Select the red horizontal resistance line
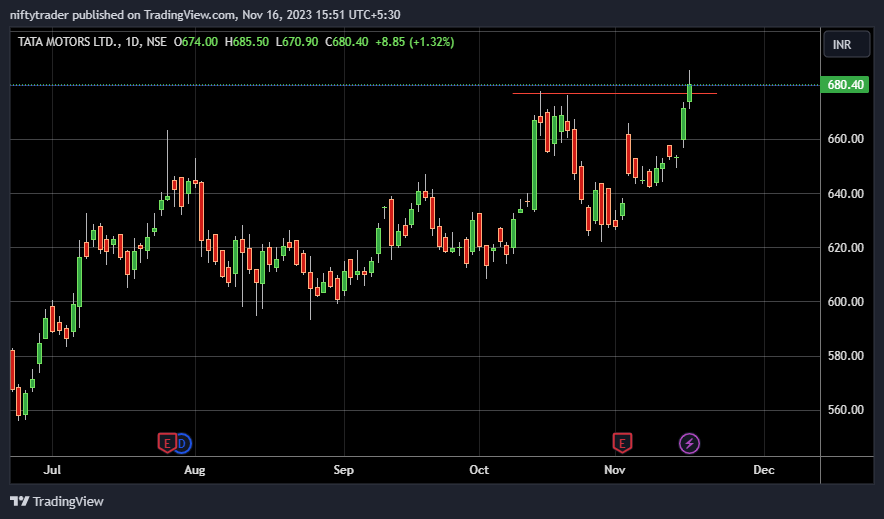The height and width of the screenshot is (519, 884). coord(615,93)
